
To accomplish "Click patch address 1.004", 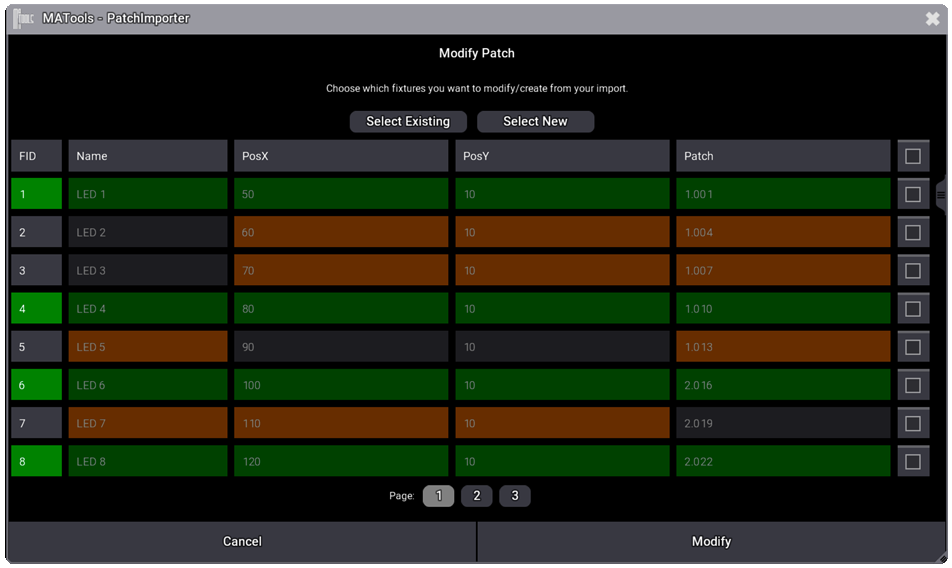I will [x=783, y=232].
